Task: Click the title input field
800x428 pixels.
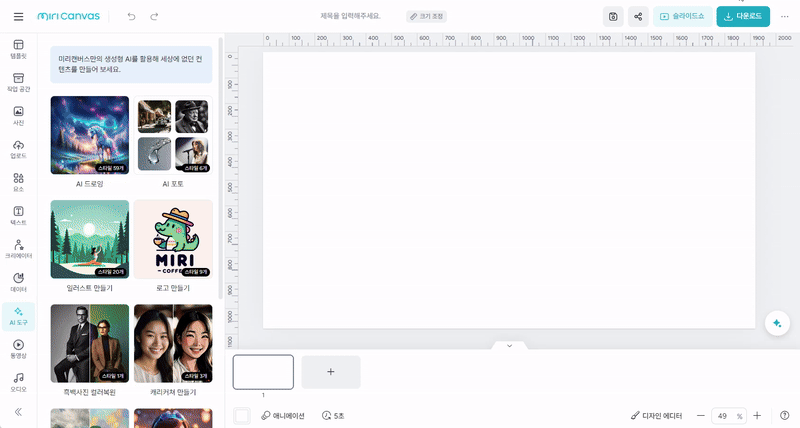Action: click(351, 16)
